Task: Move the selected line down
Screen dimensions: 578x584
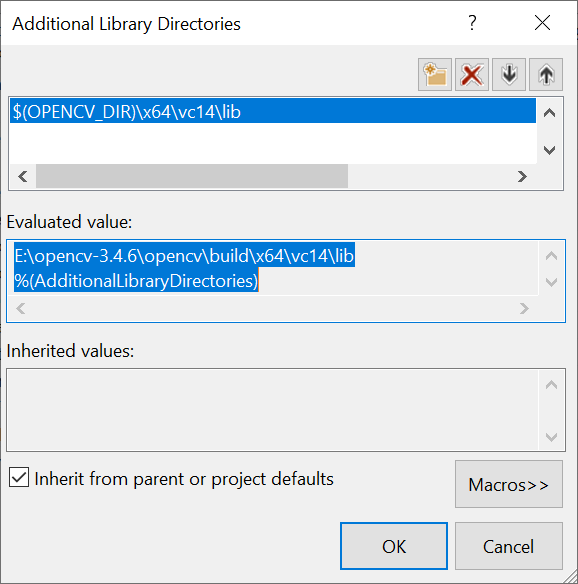Action: click(x=509, y=74)
